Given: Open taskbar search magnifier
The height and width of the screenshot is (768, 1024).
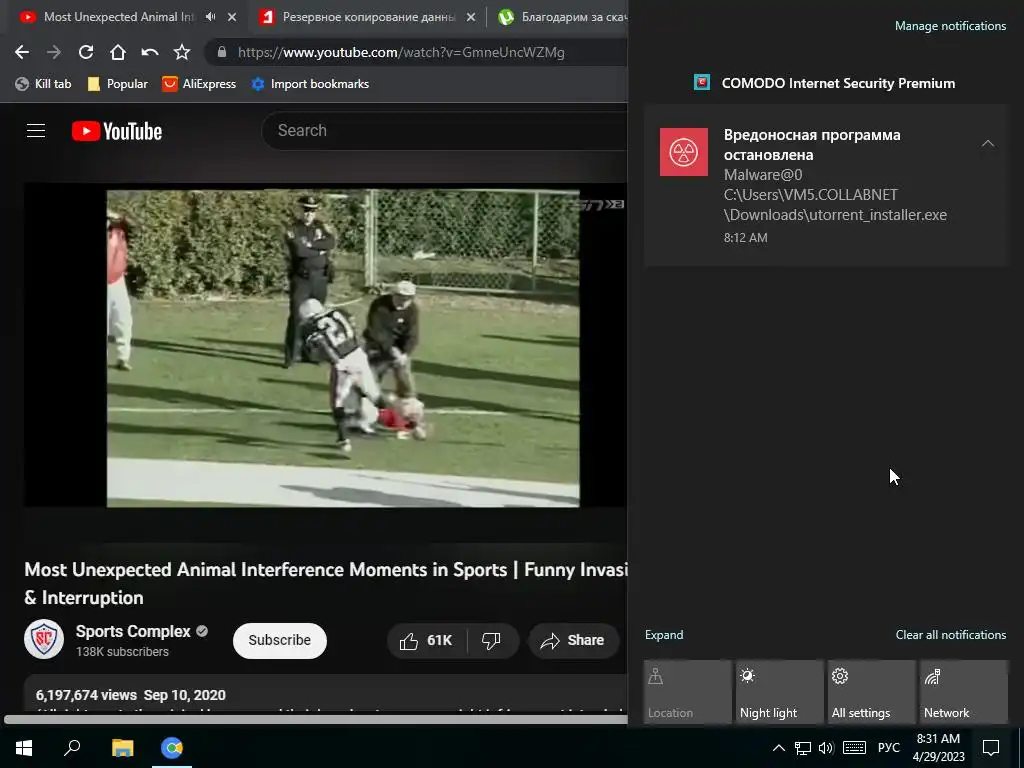Looking at the screenshot, I should pos(72,748).
